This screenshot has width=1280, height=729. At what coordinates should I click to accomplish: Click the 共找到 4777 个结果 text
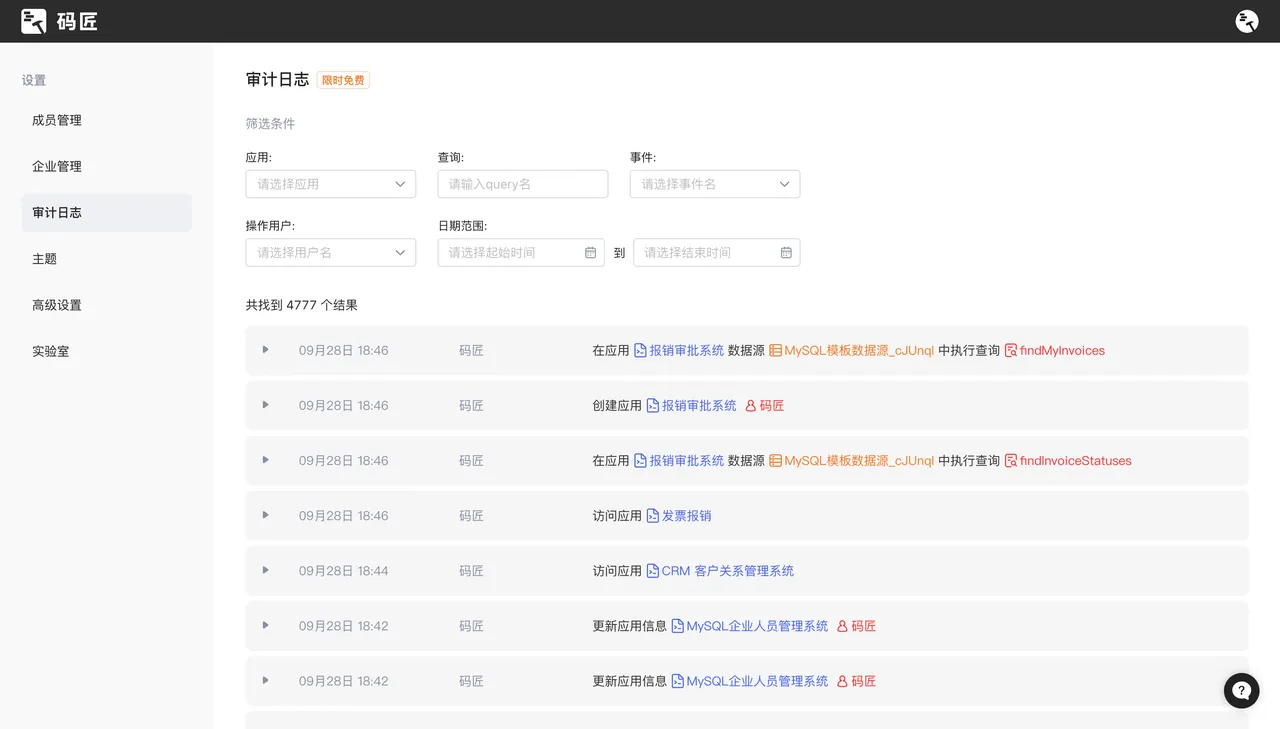click(x=302, y=305)
